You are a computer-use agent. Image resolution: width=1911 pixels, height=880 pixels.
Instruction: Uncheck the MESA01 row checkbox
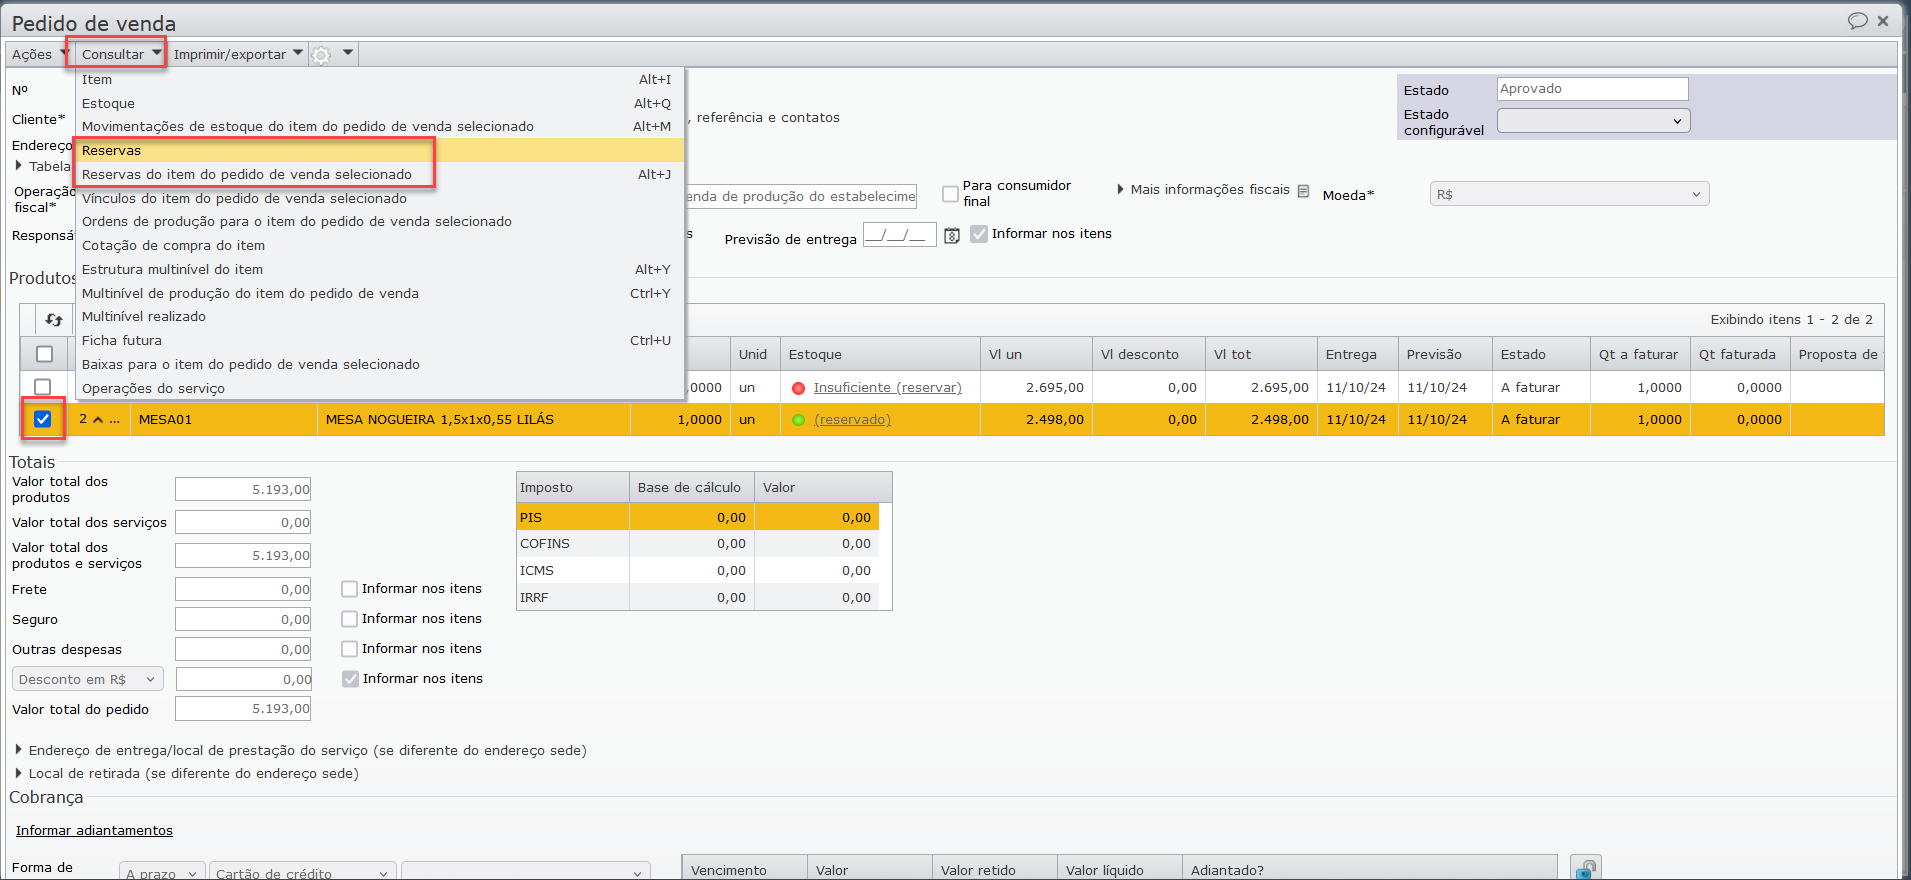click(43, 419)
